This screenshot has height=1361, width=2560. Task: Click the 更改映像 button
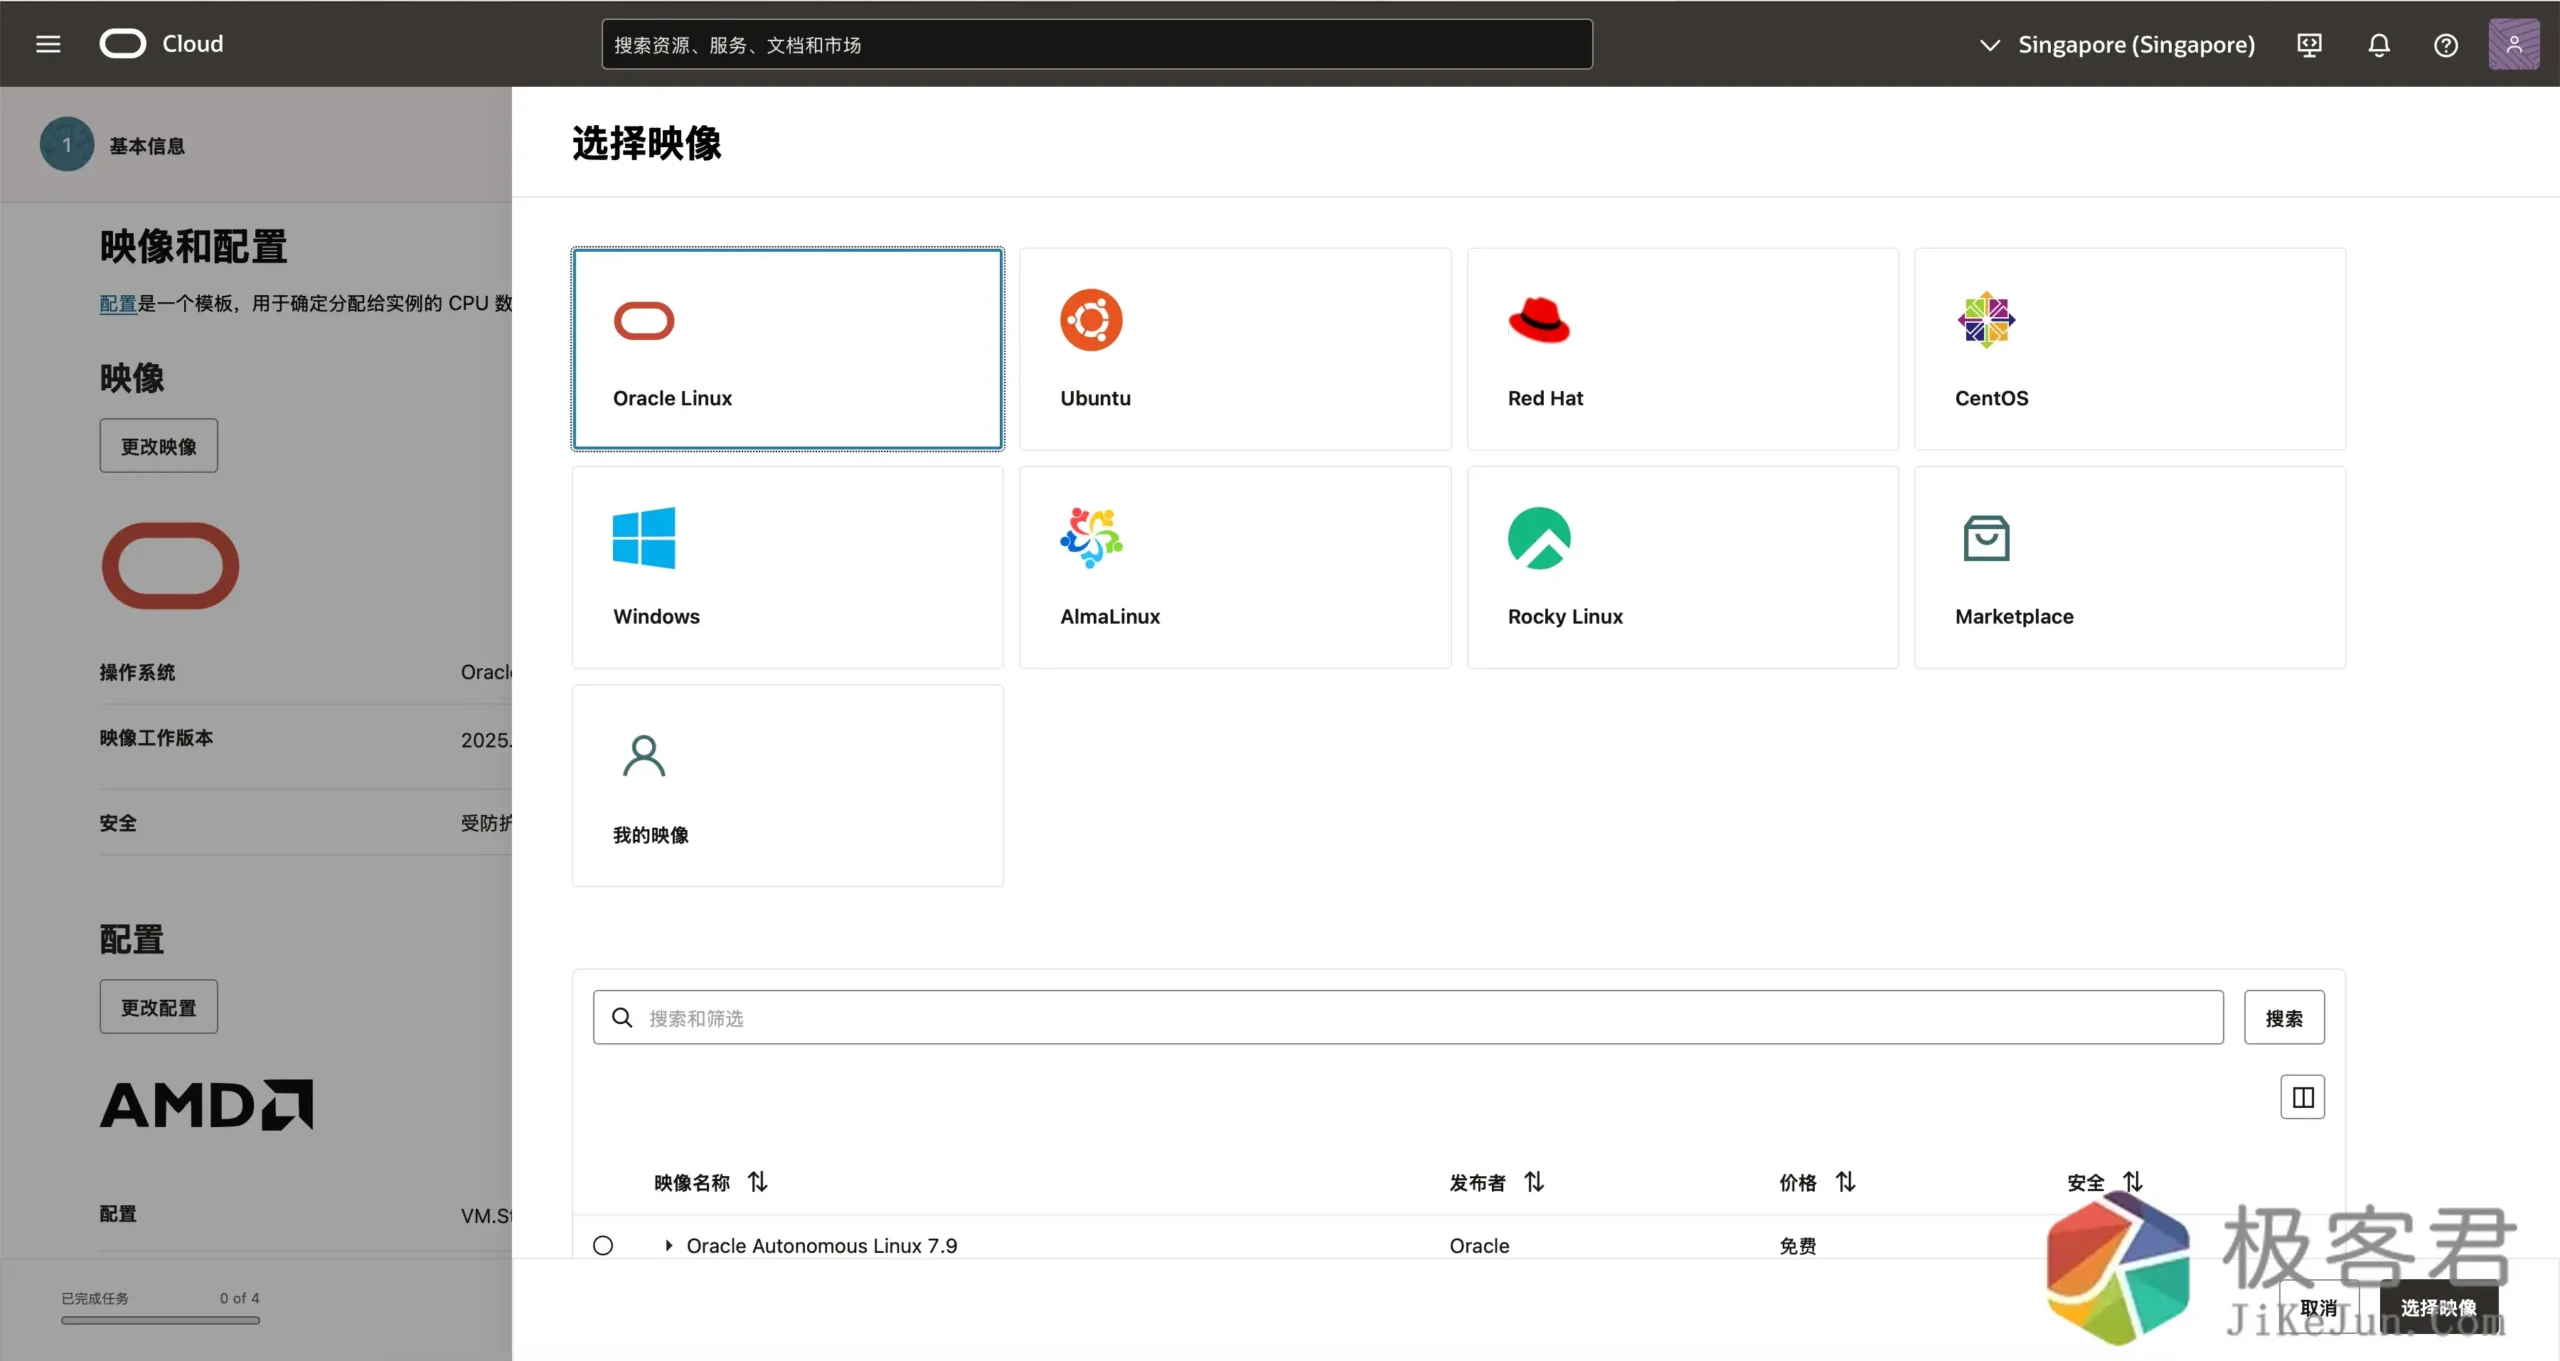click(x=158, y=446)
